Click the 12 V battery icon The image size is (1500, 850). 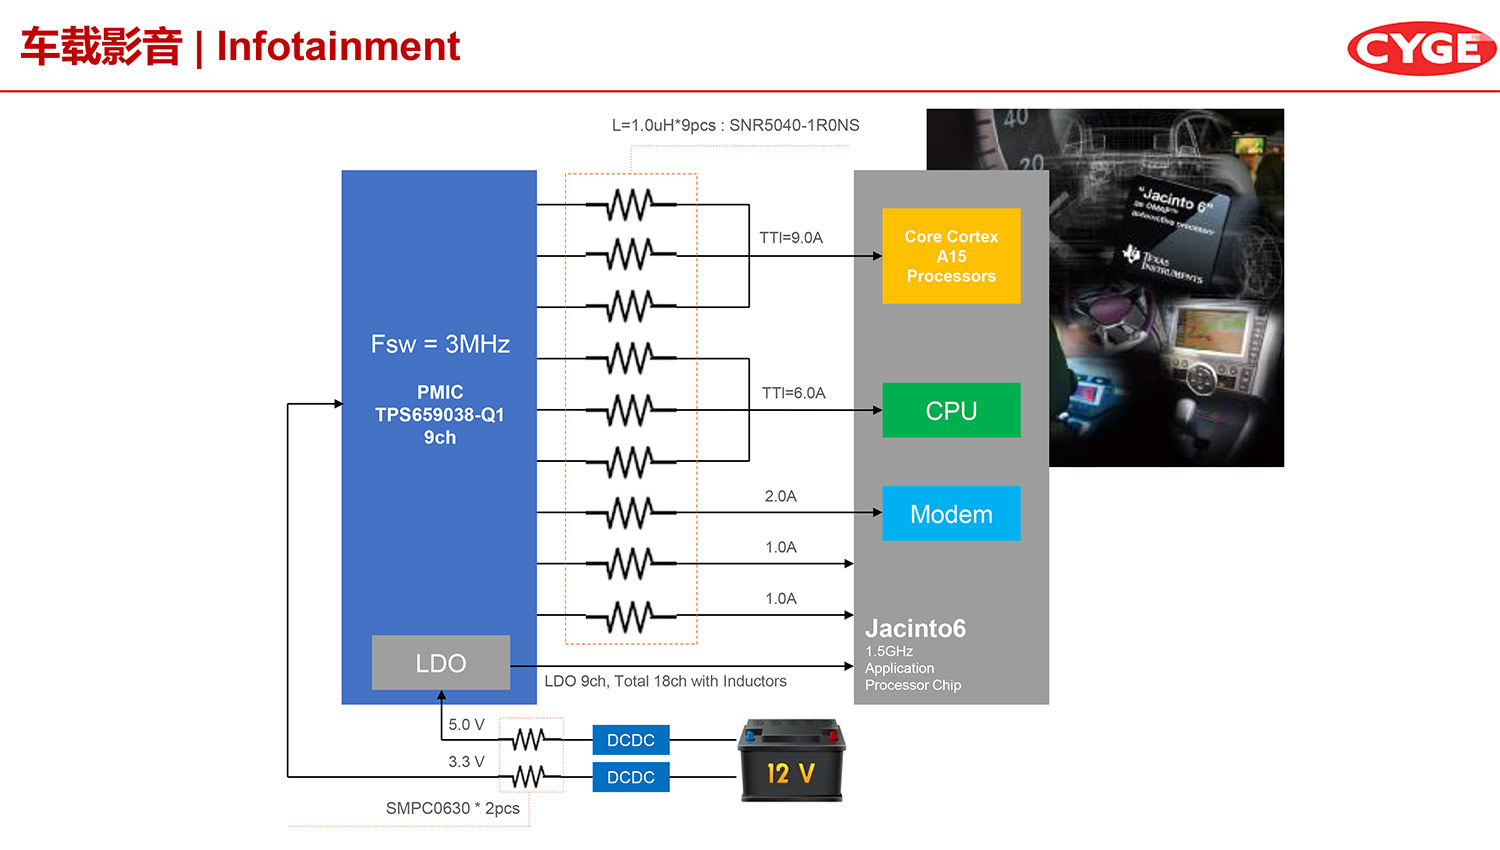click(791, 761)
